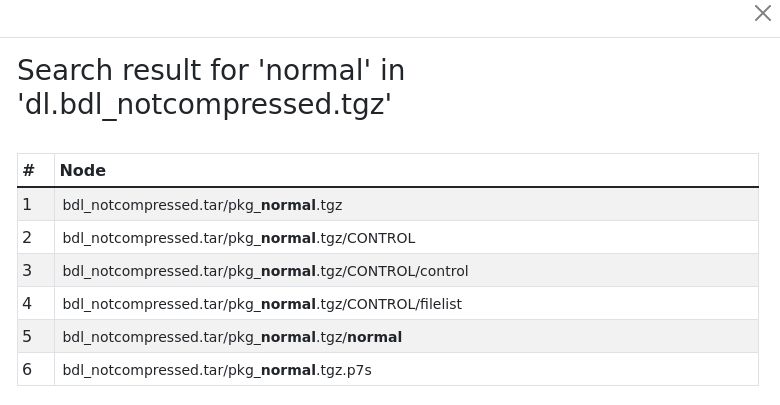Click the 'dl.bdl_notcompressed.tgz' filename in the heading
The image size is (780, 405).
204,104
